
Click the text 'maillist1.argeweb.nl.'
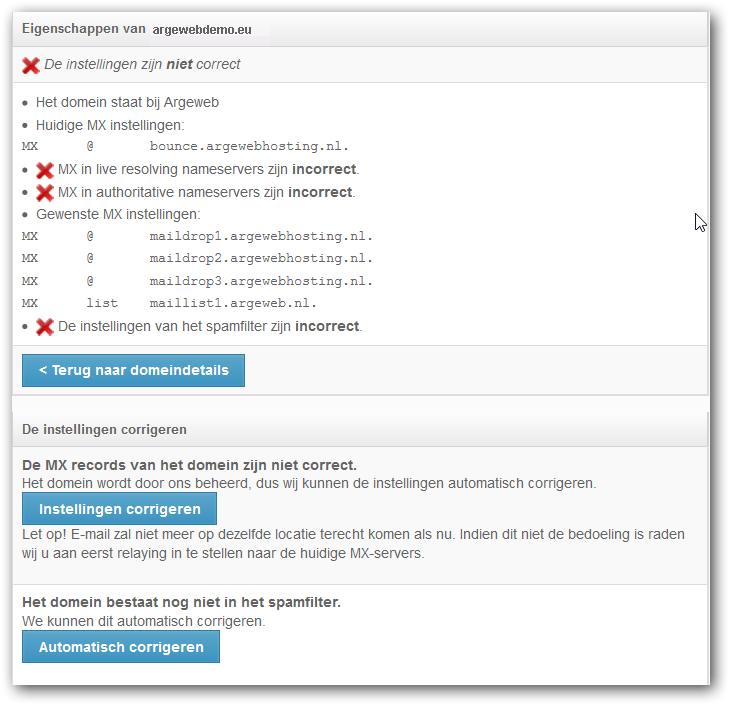pos(233,303)
